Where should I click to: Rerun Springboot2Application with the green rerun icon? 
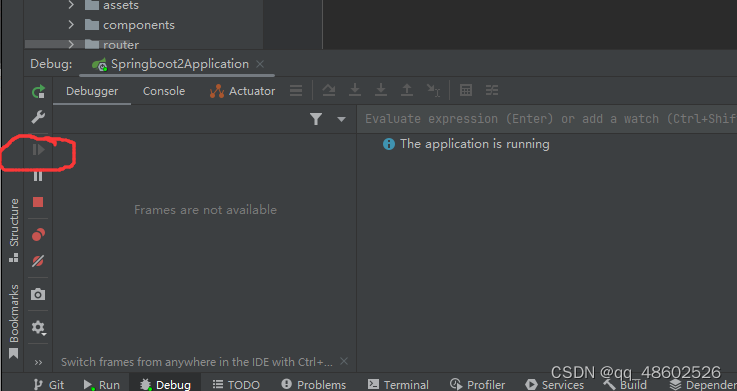tap(39, 91)
